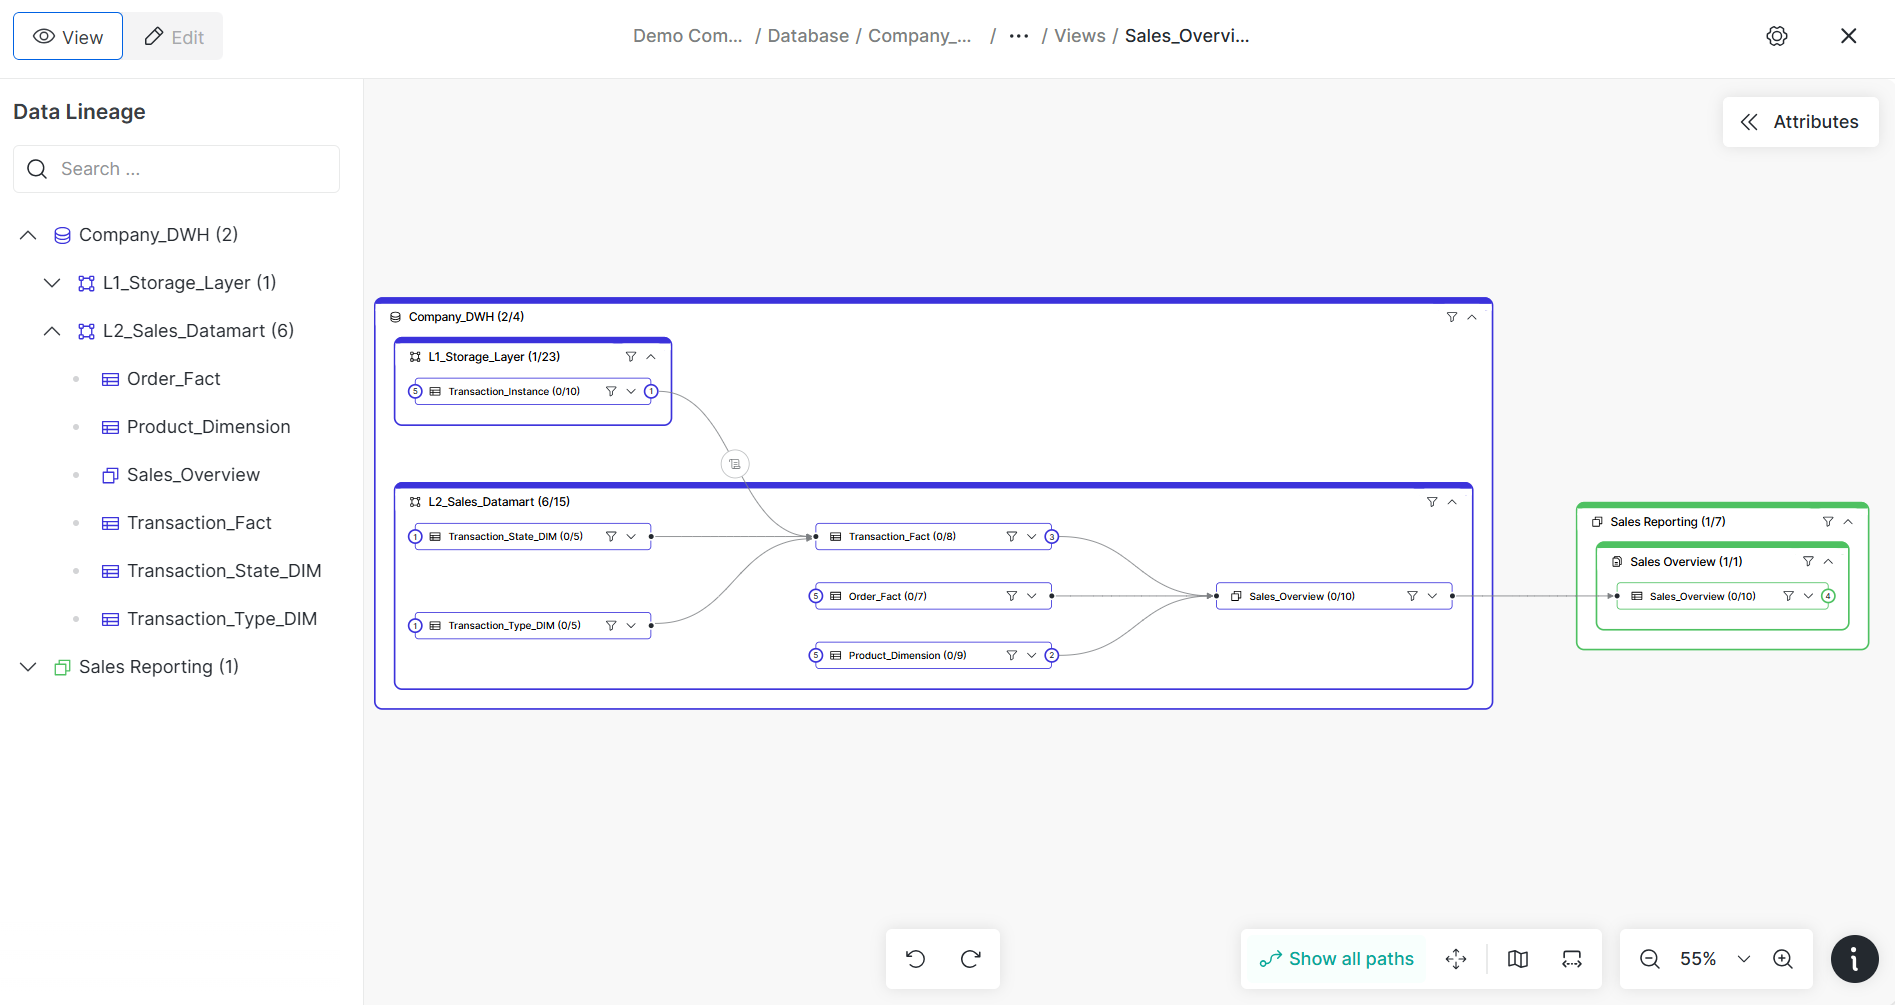Click downstream badge 4 on the Sales Reporting Sales_Overview node
The height and width of the screenshot is (1005, 1895).
coord(1828,596)
